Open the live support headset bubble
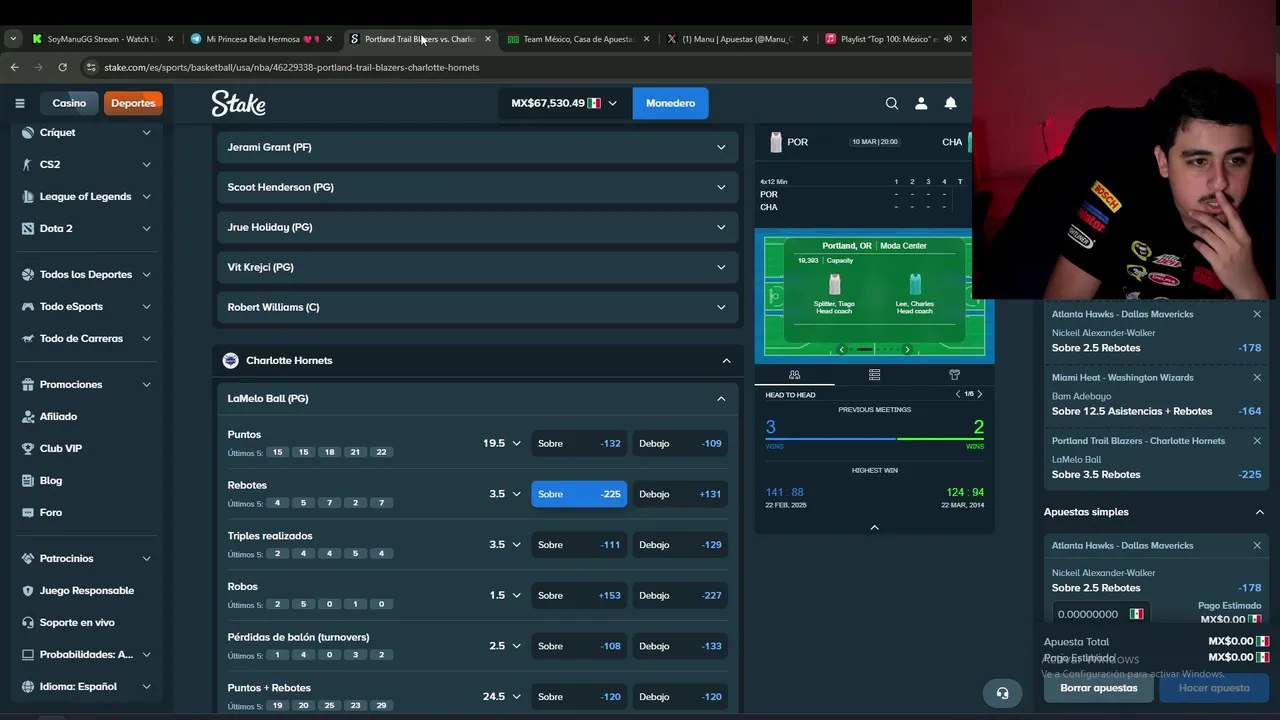The height and width of the screenshot is (720, 1280). (1002, 693)
